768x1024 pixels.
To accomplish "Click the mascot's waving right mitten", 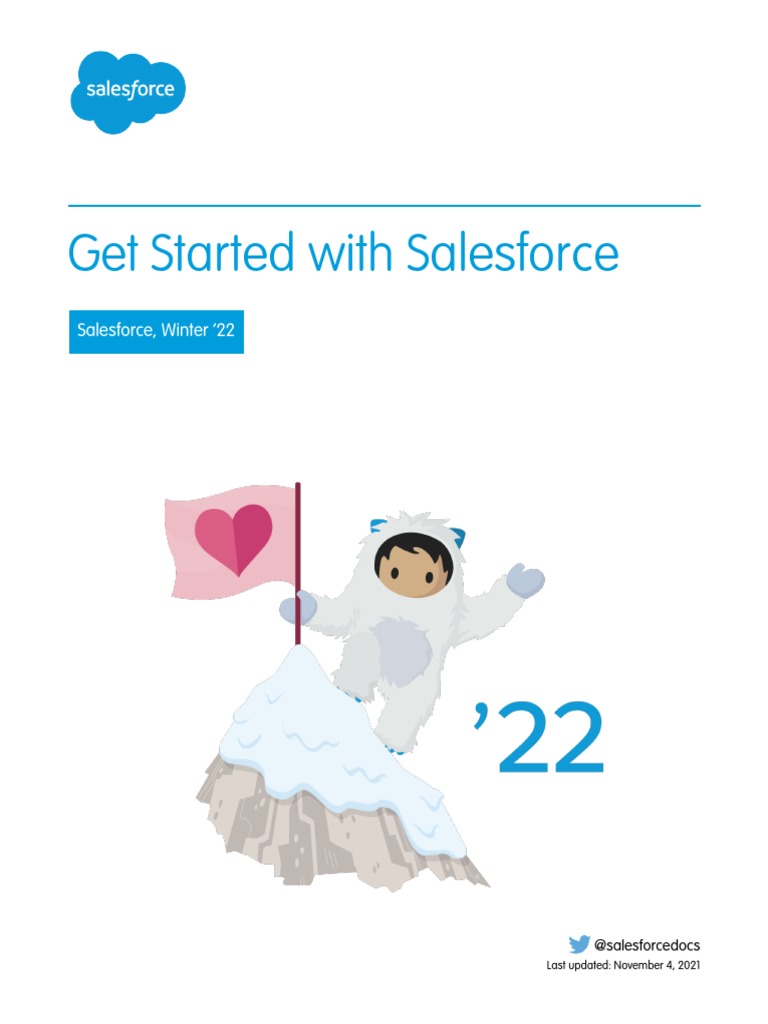I will 525,580.
